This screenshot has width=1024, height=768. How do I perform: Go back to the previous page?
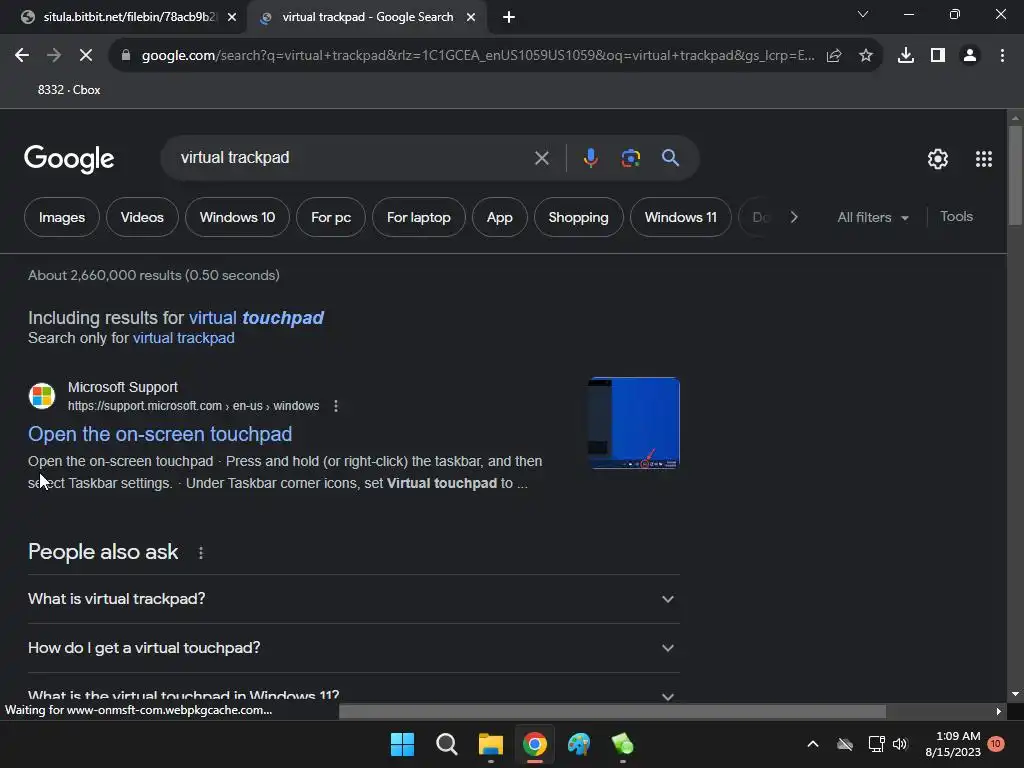[22, 56]
